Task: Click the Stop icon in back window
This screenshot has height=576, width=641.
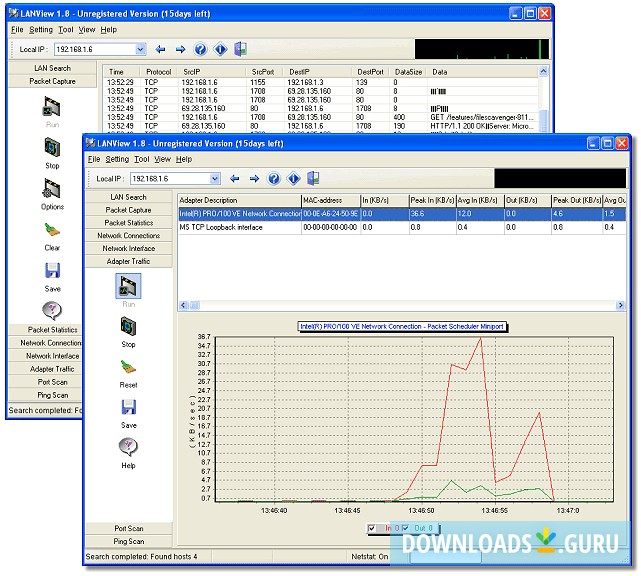Action: (x=52, y=148)
